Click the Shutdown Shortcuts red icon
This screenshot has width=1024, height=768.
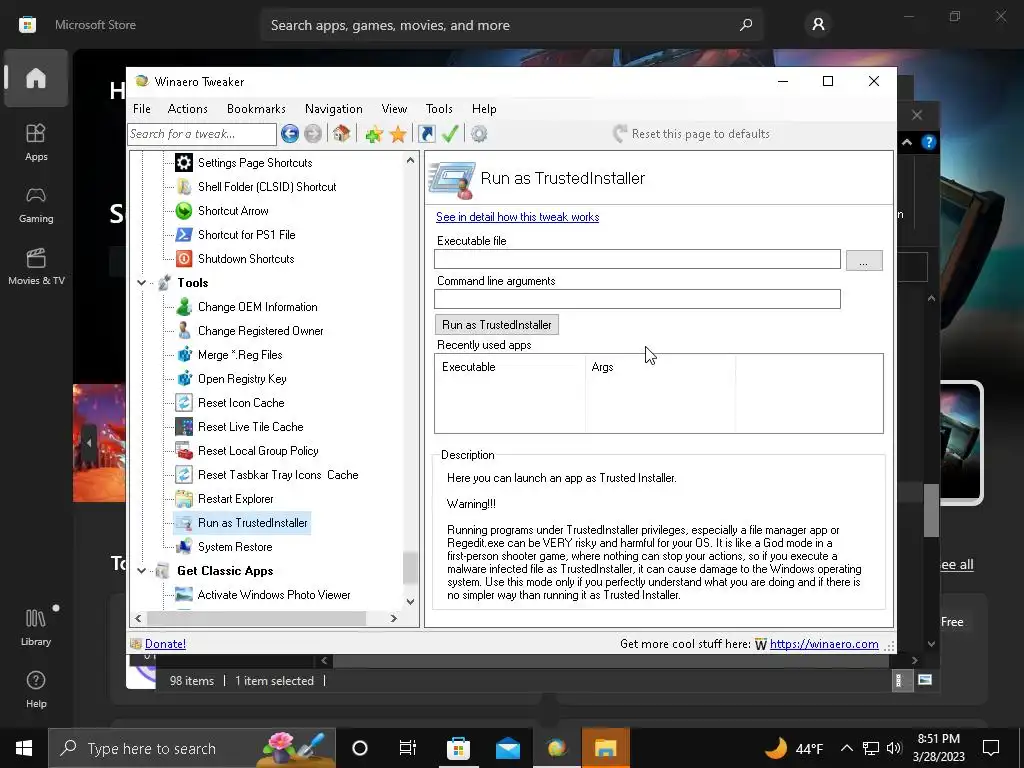tap(184, 259)
